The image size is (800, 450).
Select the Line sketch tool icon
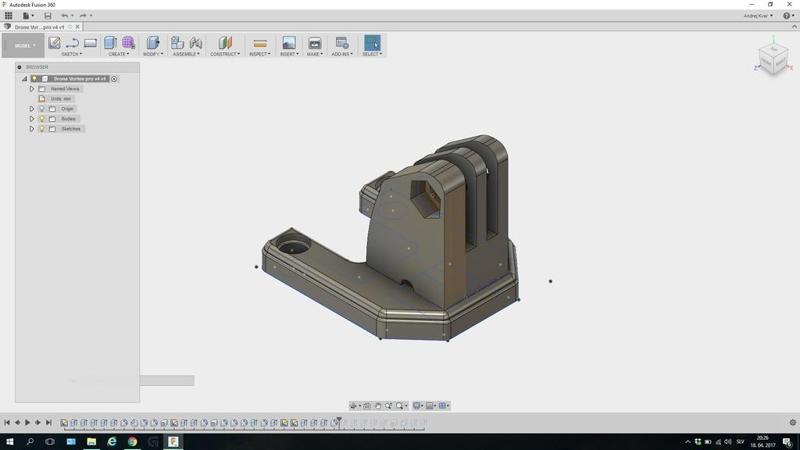tap(72, 43)
